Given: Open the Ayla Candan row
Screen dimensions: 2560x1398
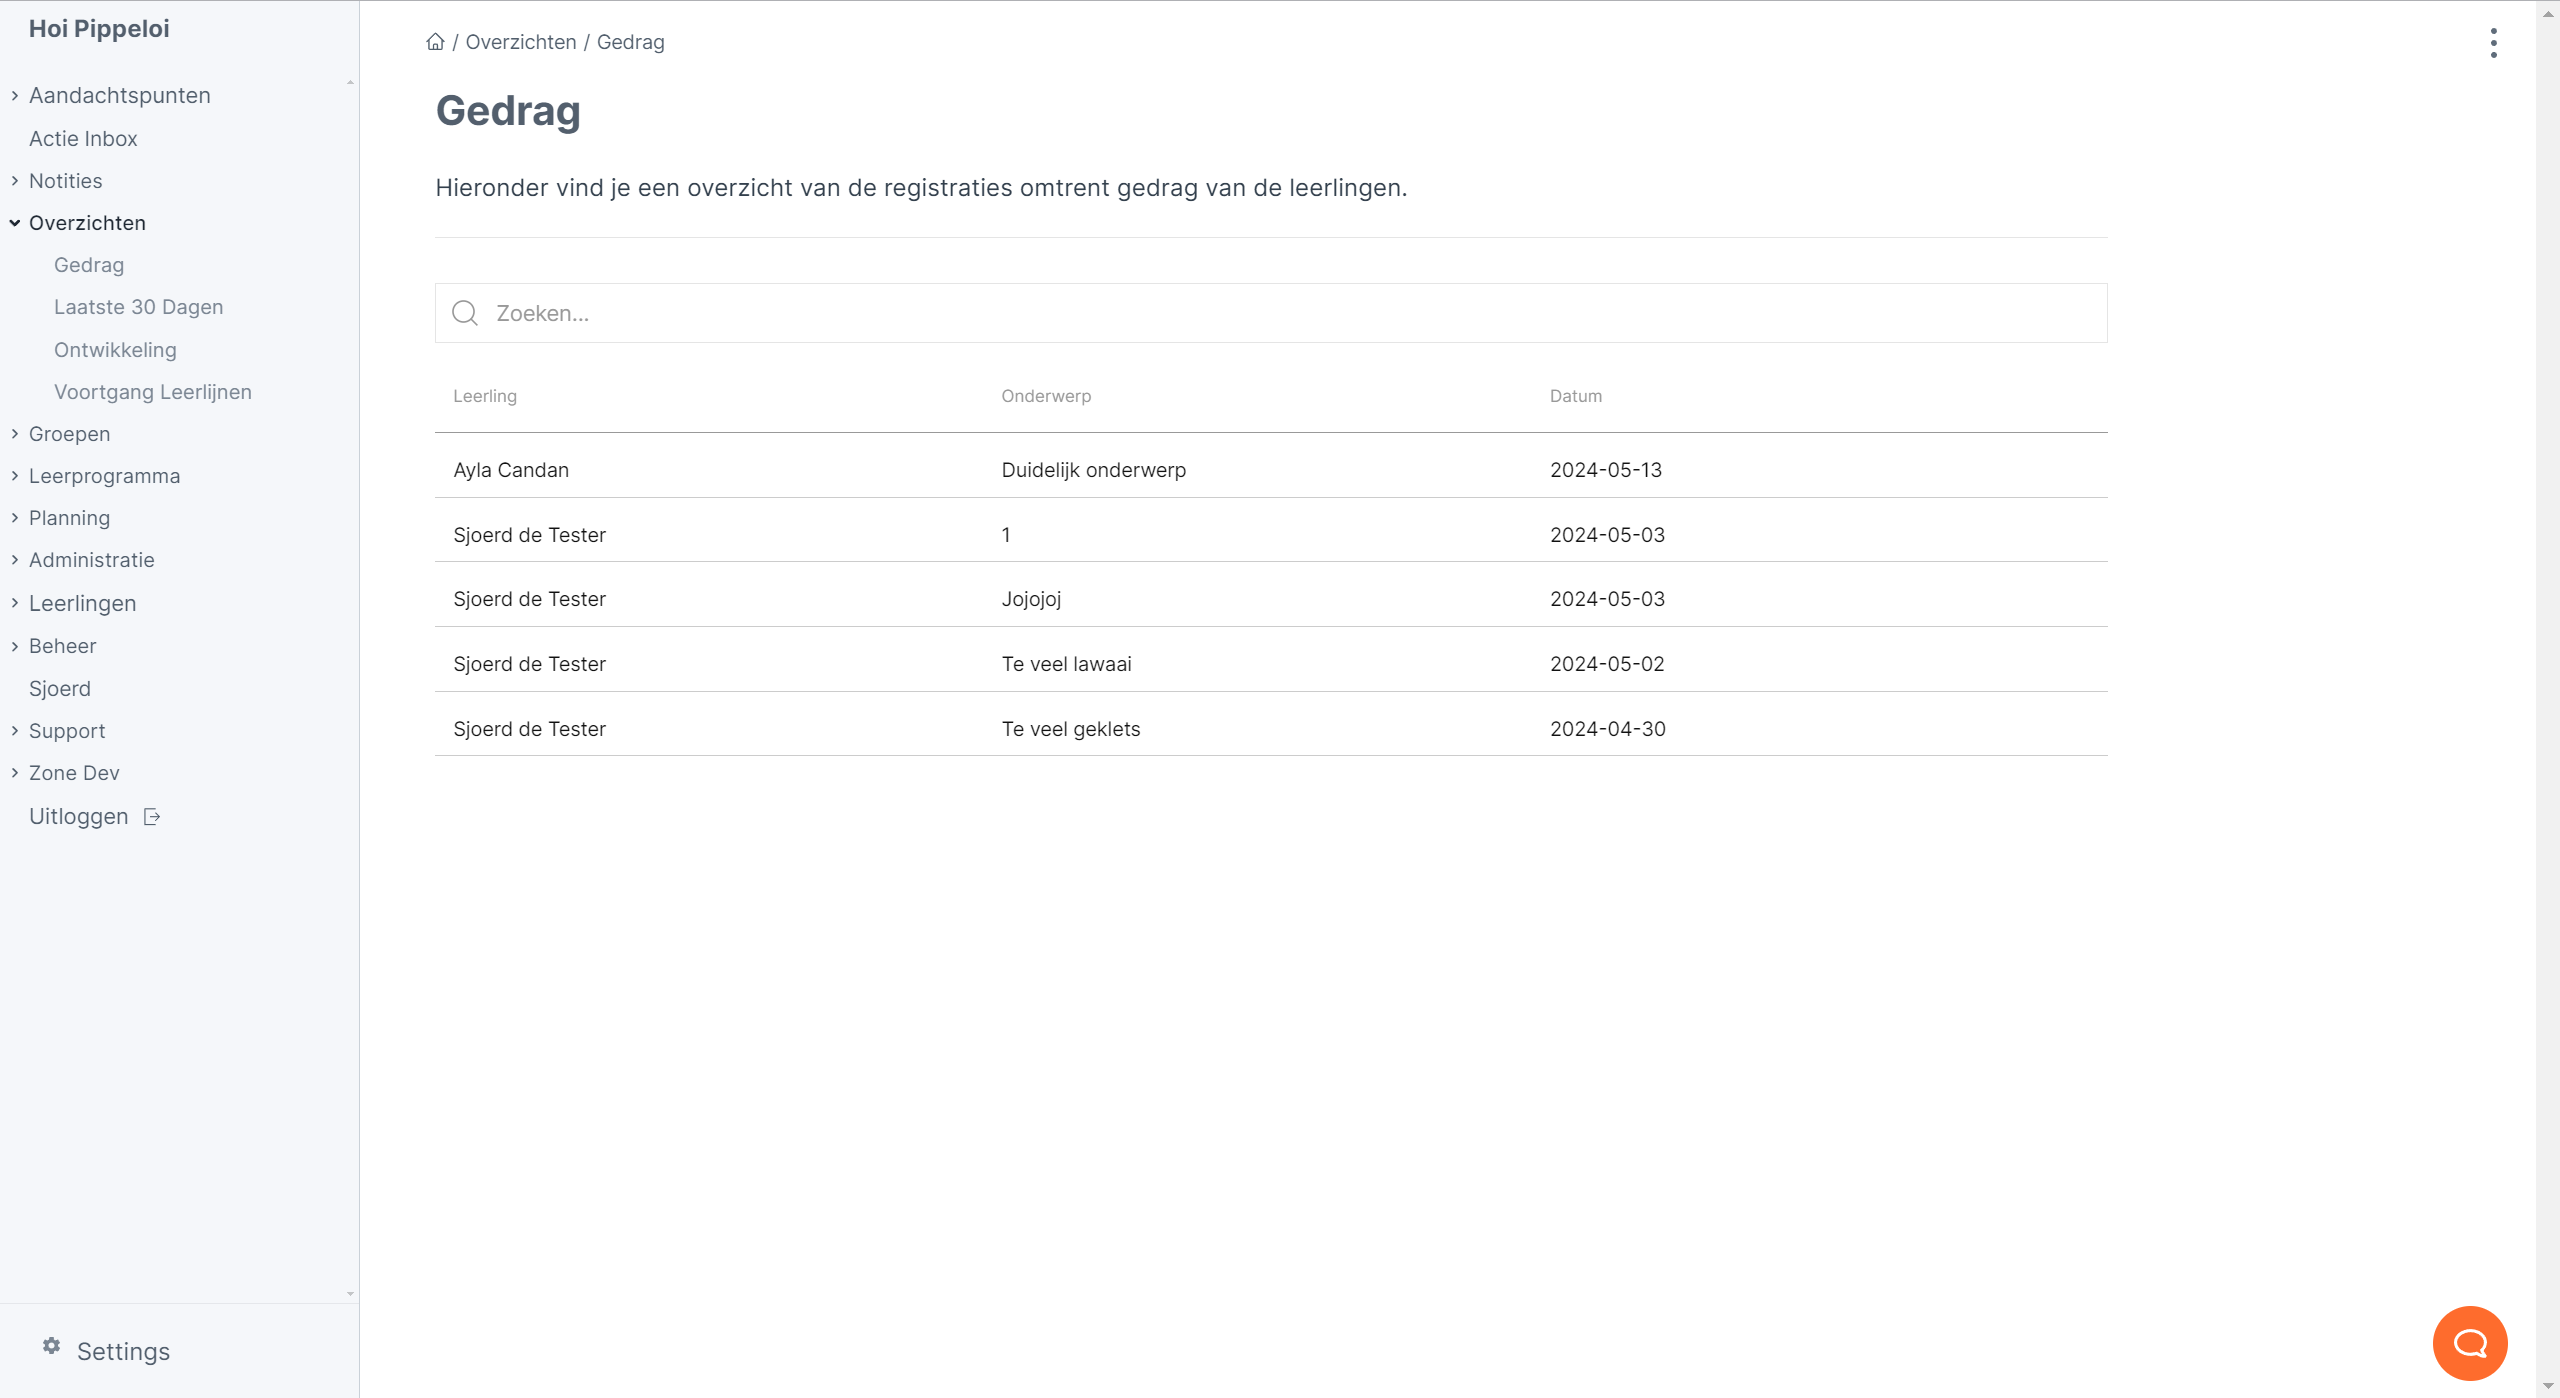Looking at the screenshot, I should click(510, 470).
